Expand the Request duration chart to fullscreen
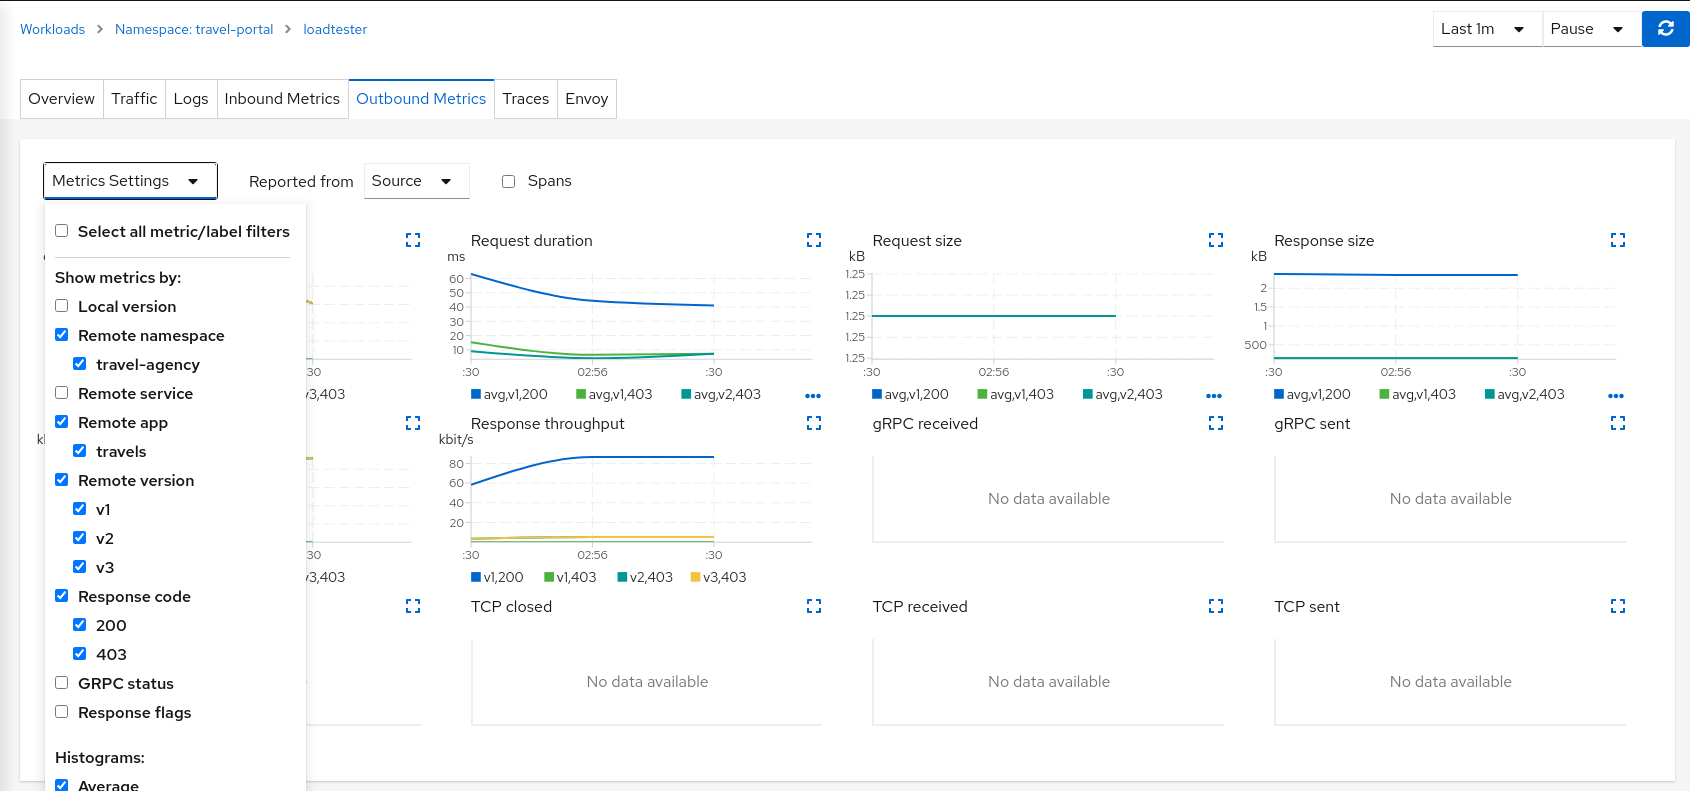1690x791 pixels. [814, 240]
